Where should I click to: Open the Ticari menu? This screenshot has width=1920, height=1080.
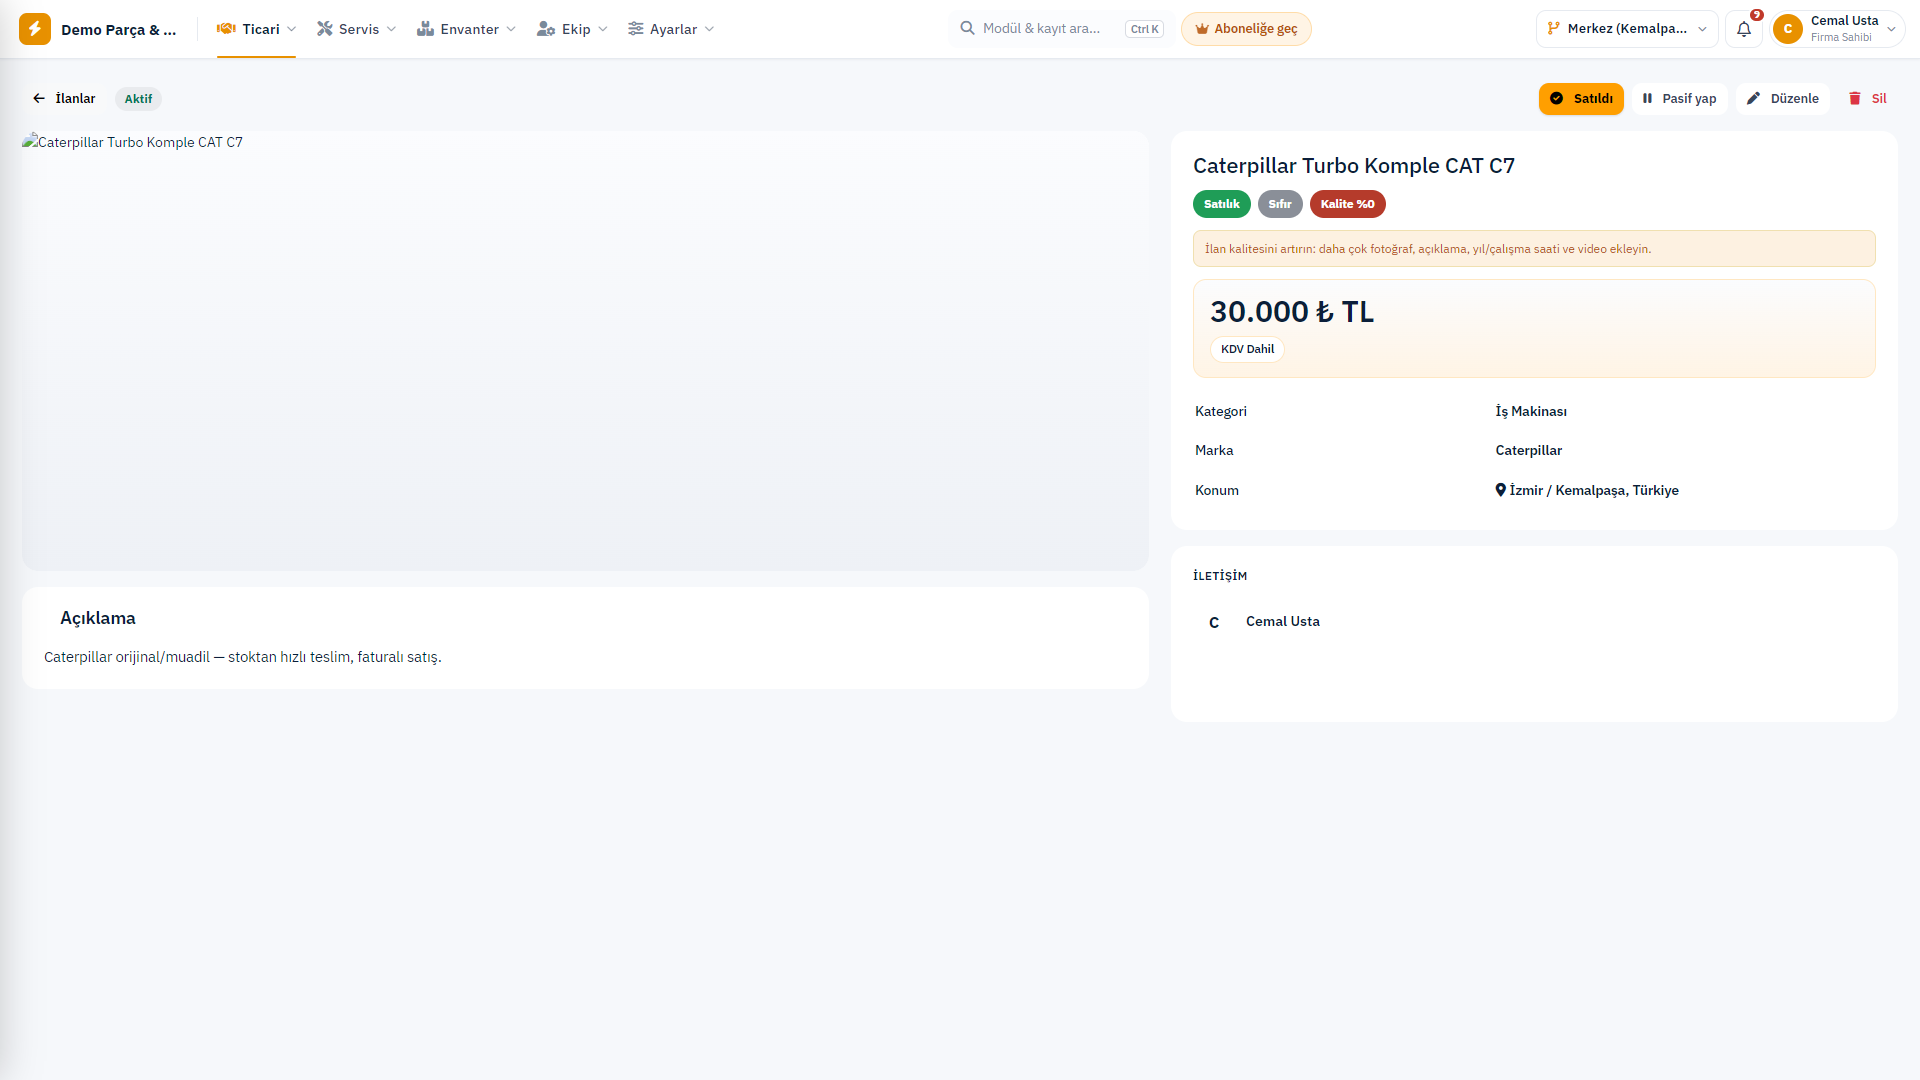256,29
